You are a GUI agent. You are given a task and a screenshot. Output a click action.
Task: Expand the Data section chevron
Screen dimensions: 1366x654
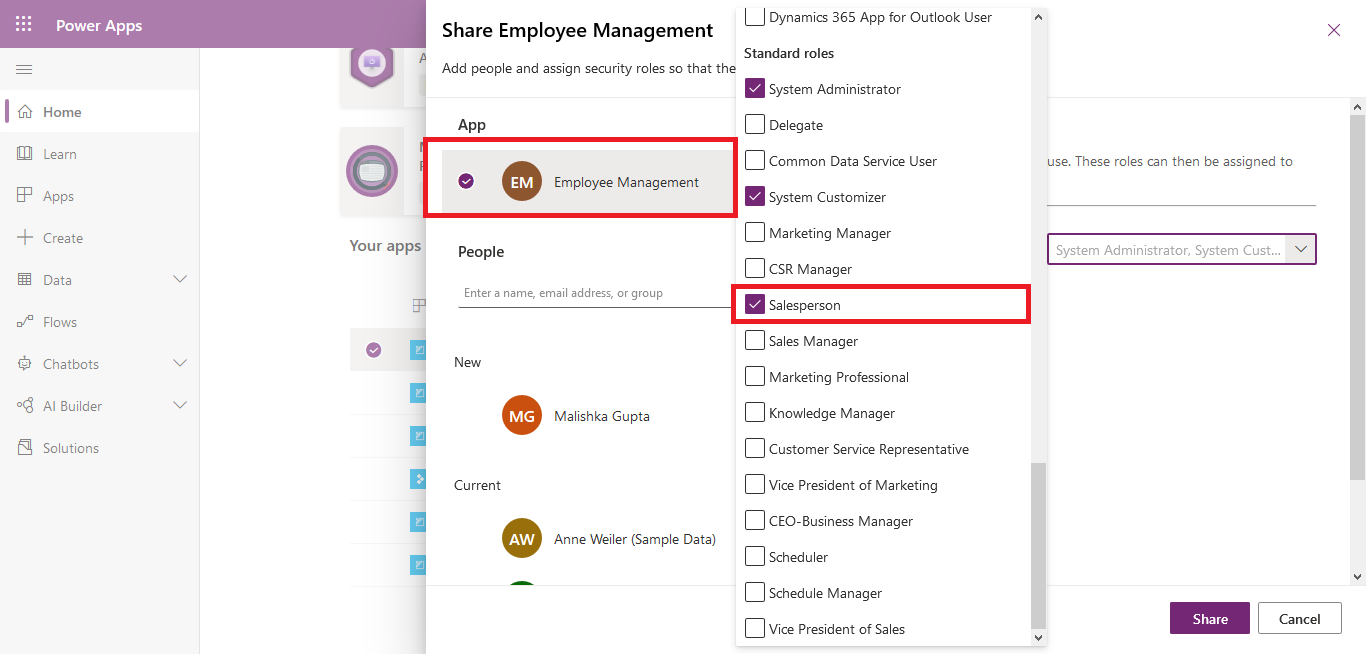click(180, 279)
